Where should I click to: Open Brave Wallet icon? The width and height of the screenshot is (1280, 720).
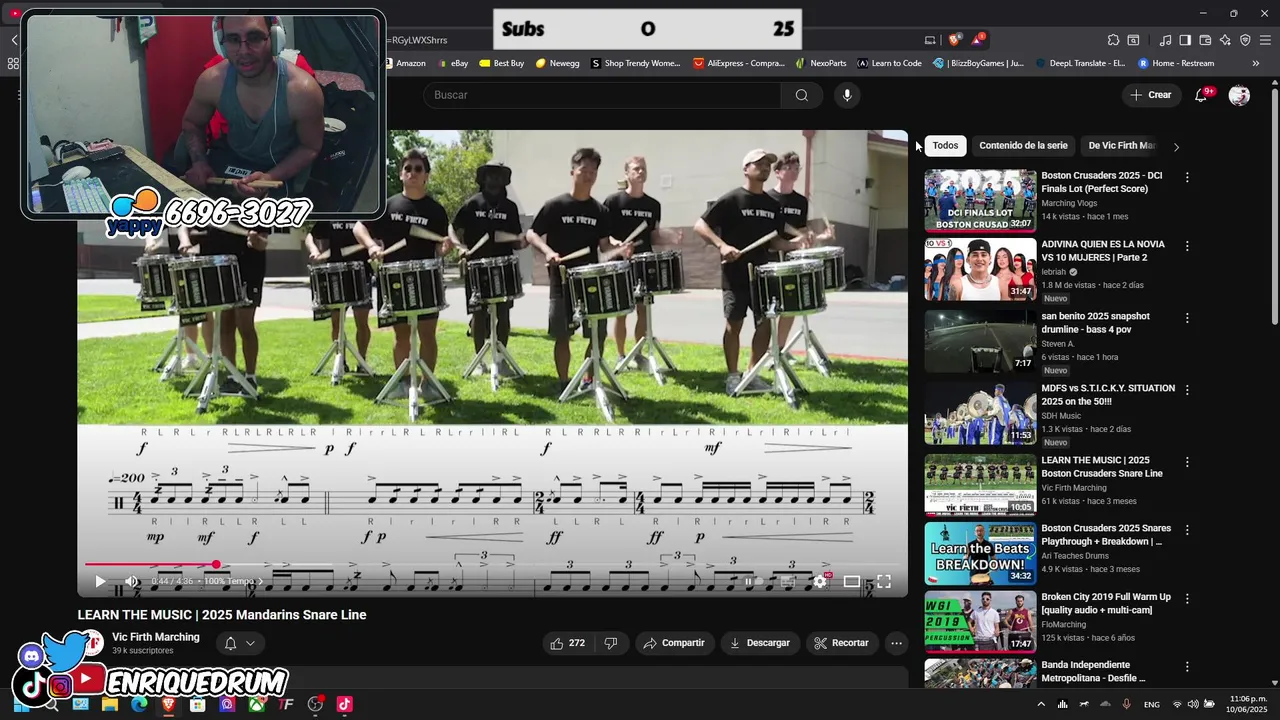pyautogui.click(x=1205, y=40)
